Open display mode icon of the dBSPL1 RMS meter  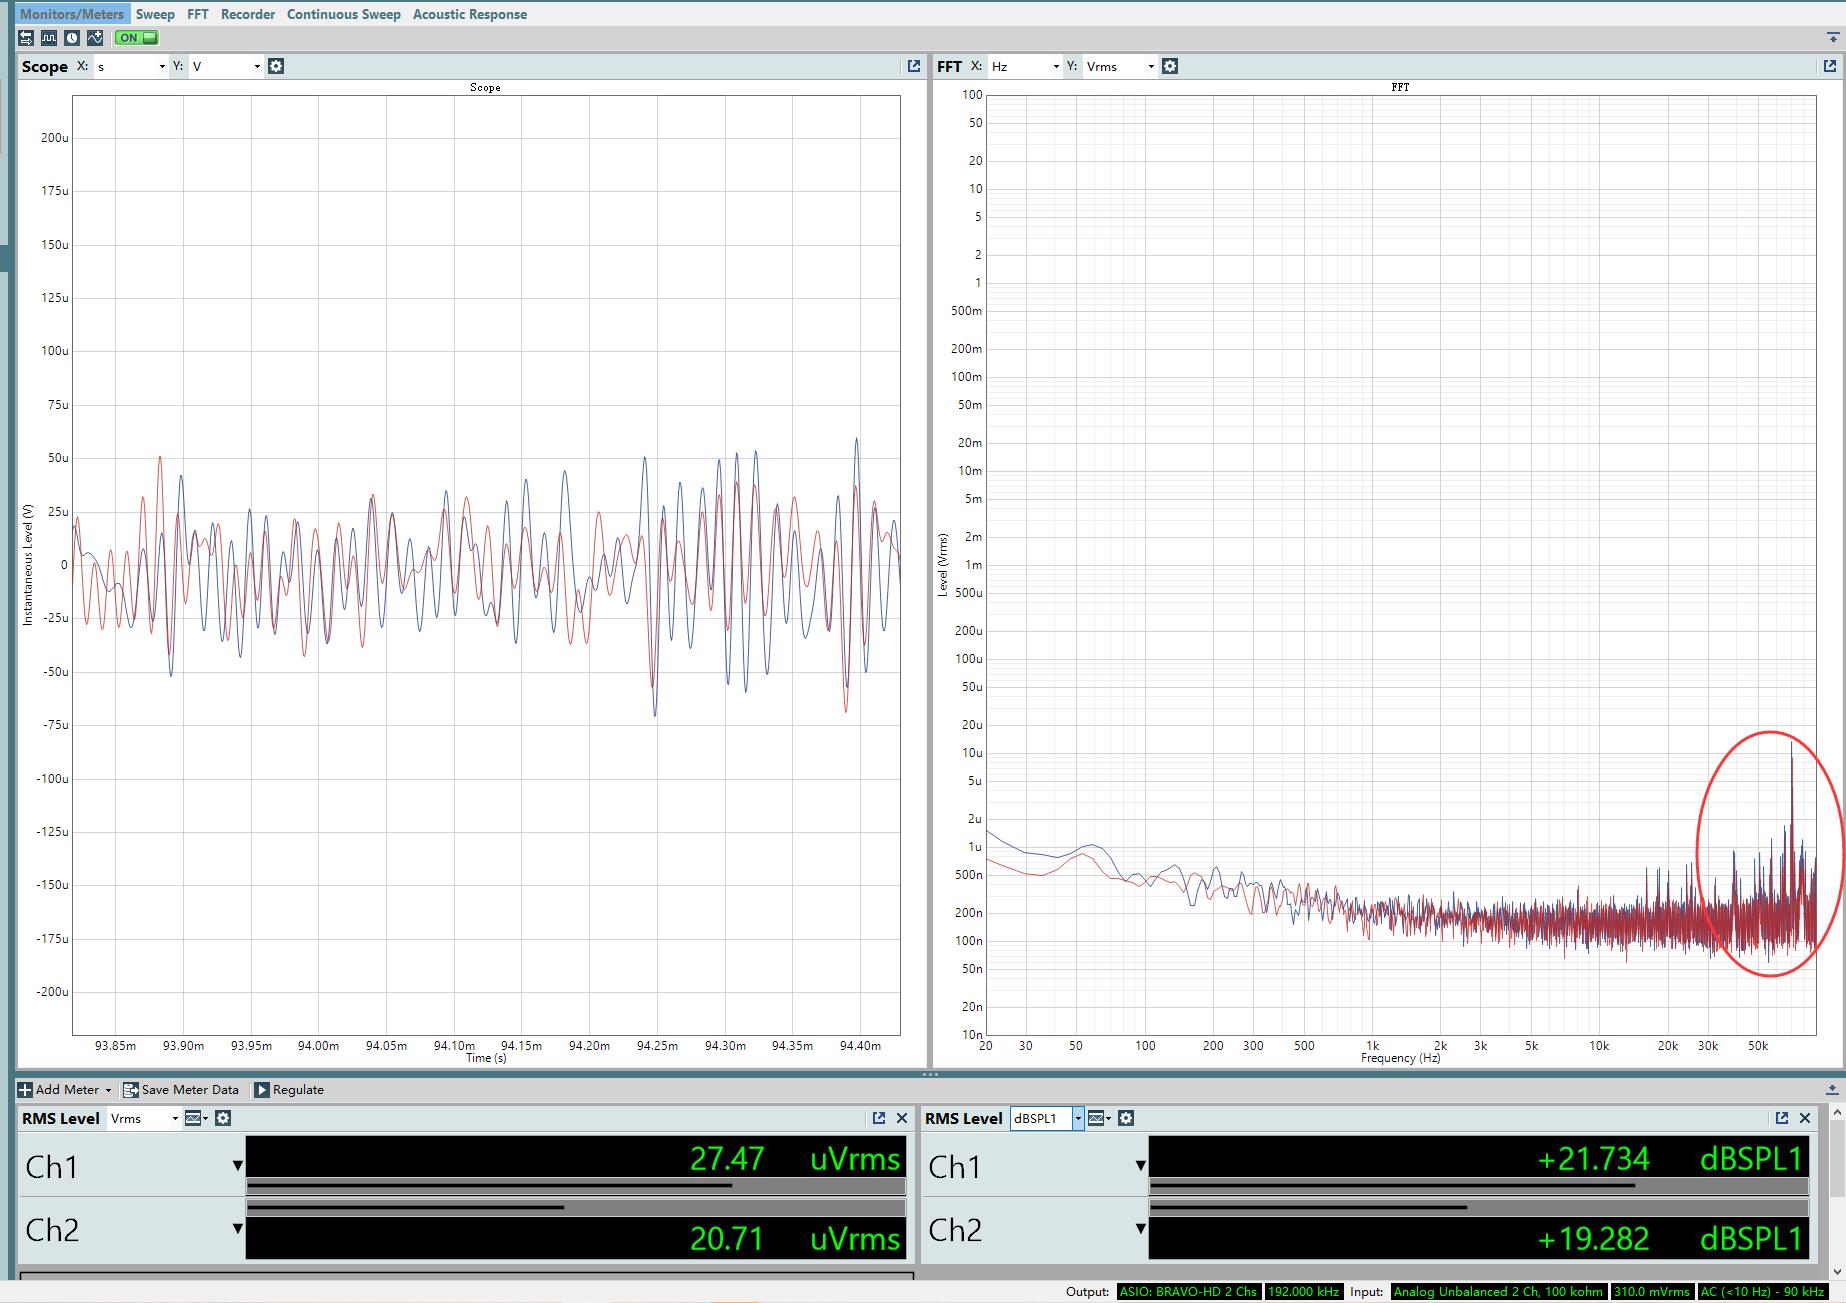coord(1100,1118)
